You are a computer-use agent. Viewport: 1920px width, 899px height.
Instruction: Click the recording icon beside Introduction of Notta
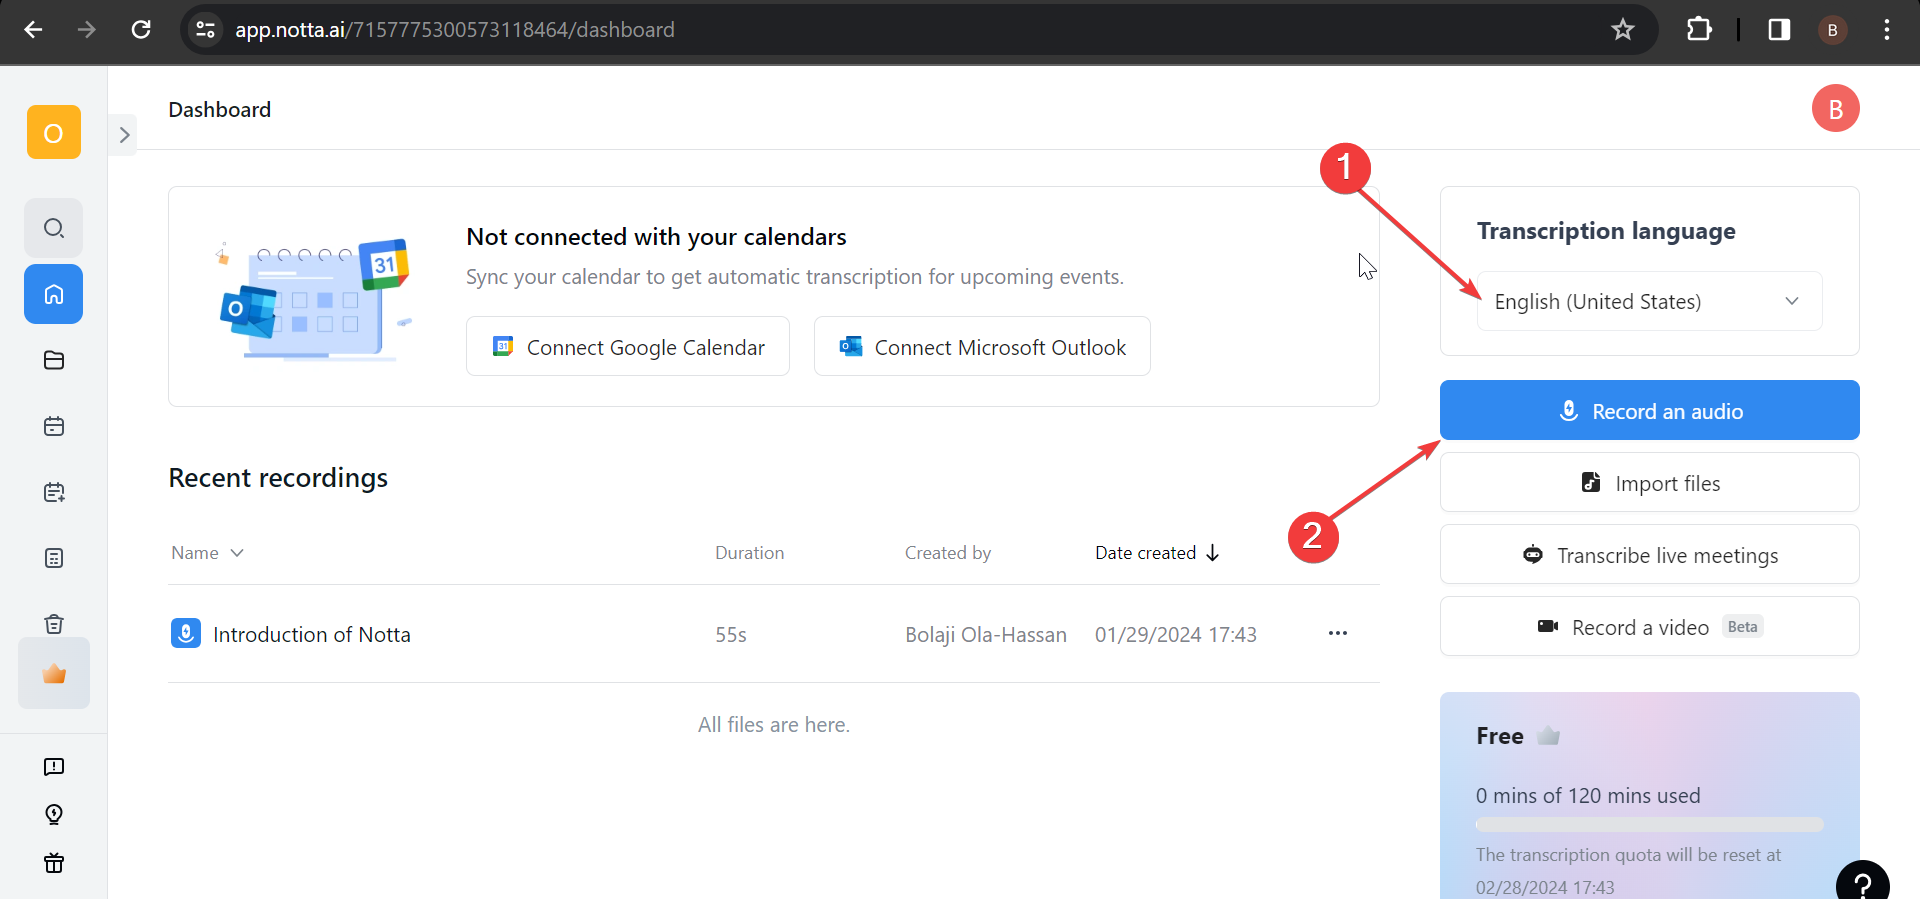pos(186,634)
